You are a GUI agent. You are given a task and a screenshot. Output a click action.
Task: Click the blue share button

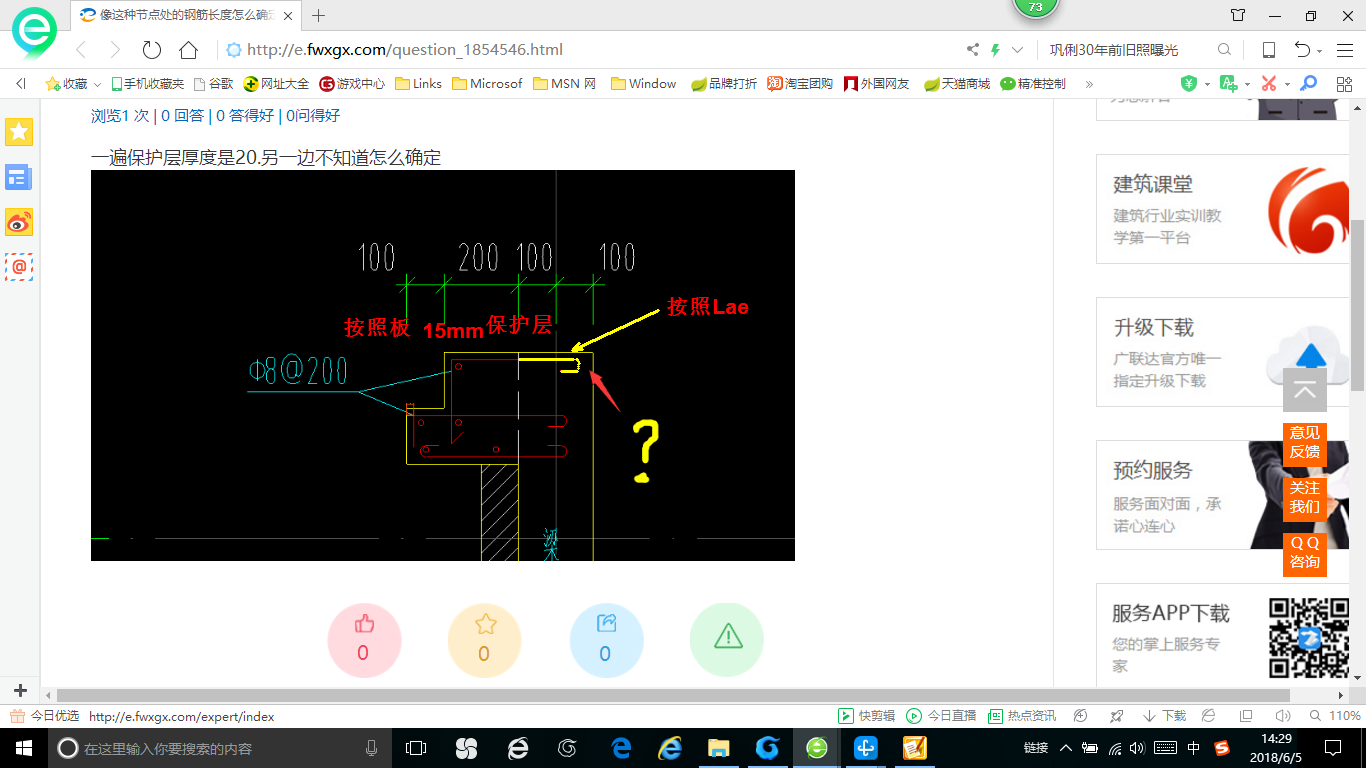(x=606, y=639)
